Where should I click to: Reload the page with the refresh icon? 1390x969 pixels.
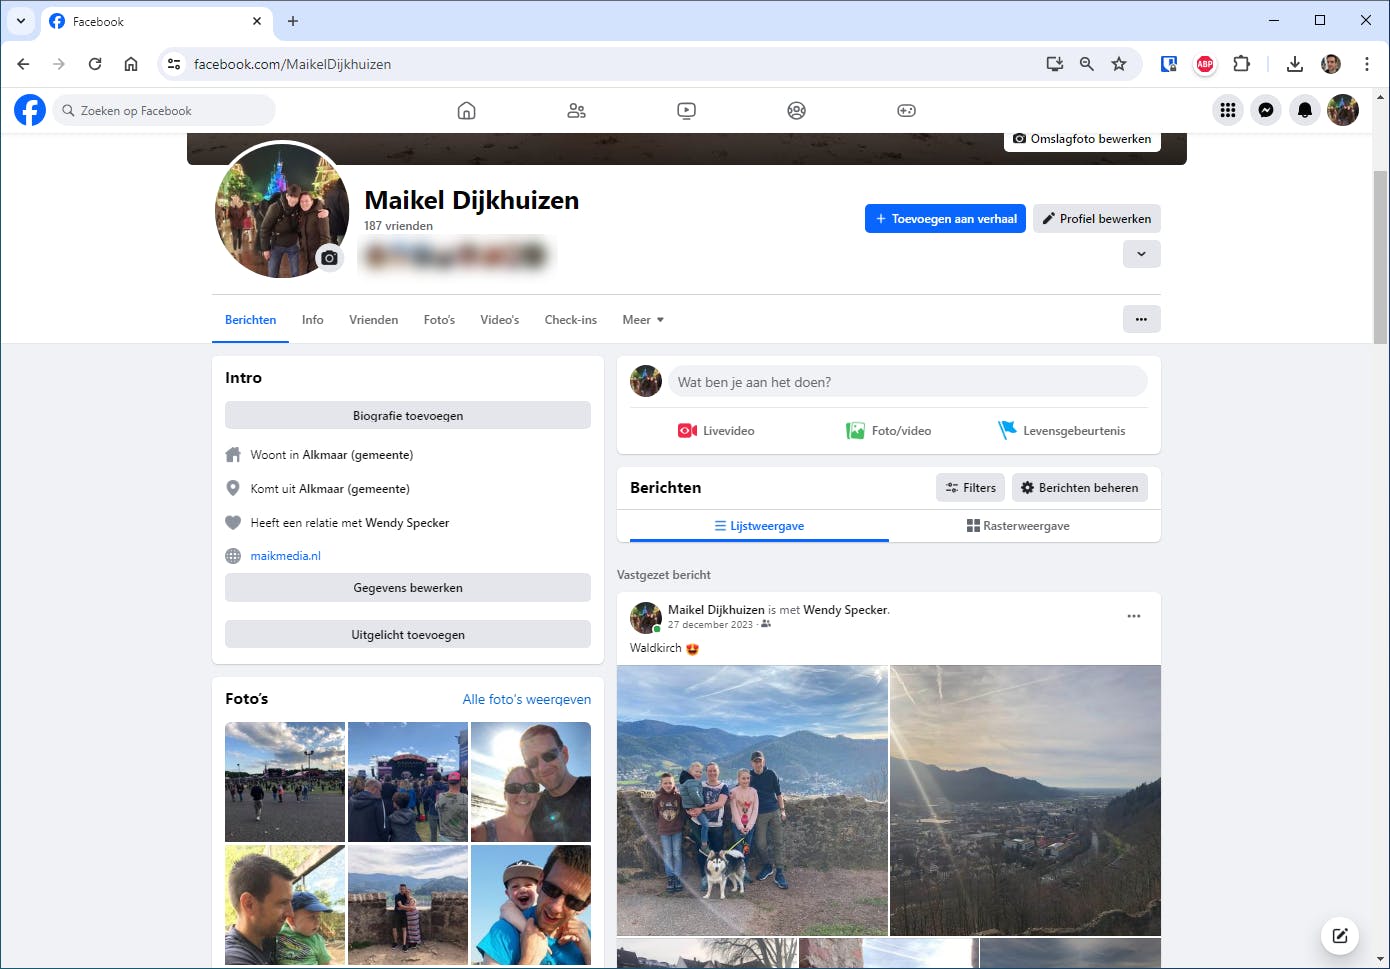95,64
